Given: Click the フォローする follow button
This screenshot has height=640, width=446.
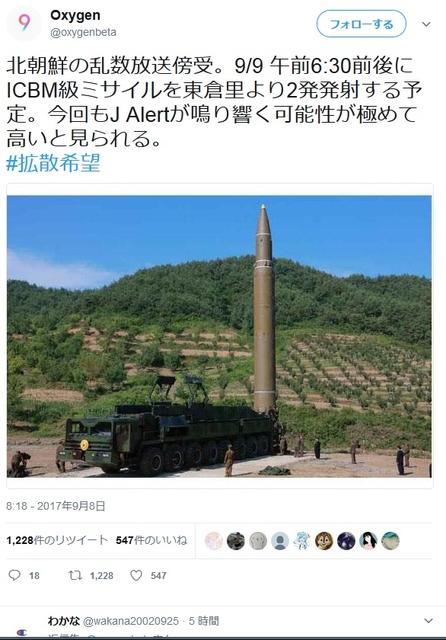Looking at the screenshot, I should [361, 24].
